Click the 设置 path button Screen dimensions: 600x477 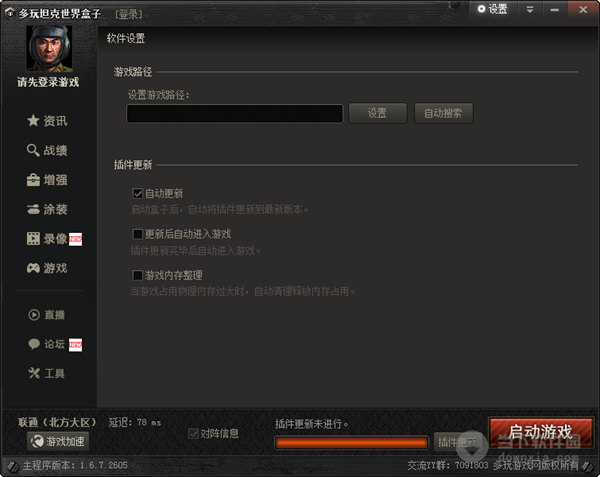point(378,113)
